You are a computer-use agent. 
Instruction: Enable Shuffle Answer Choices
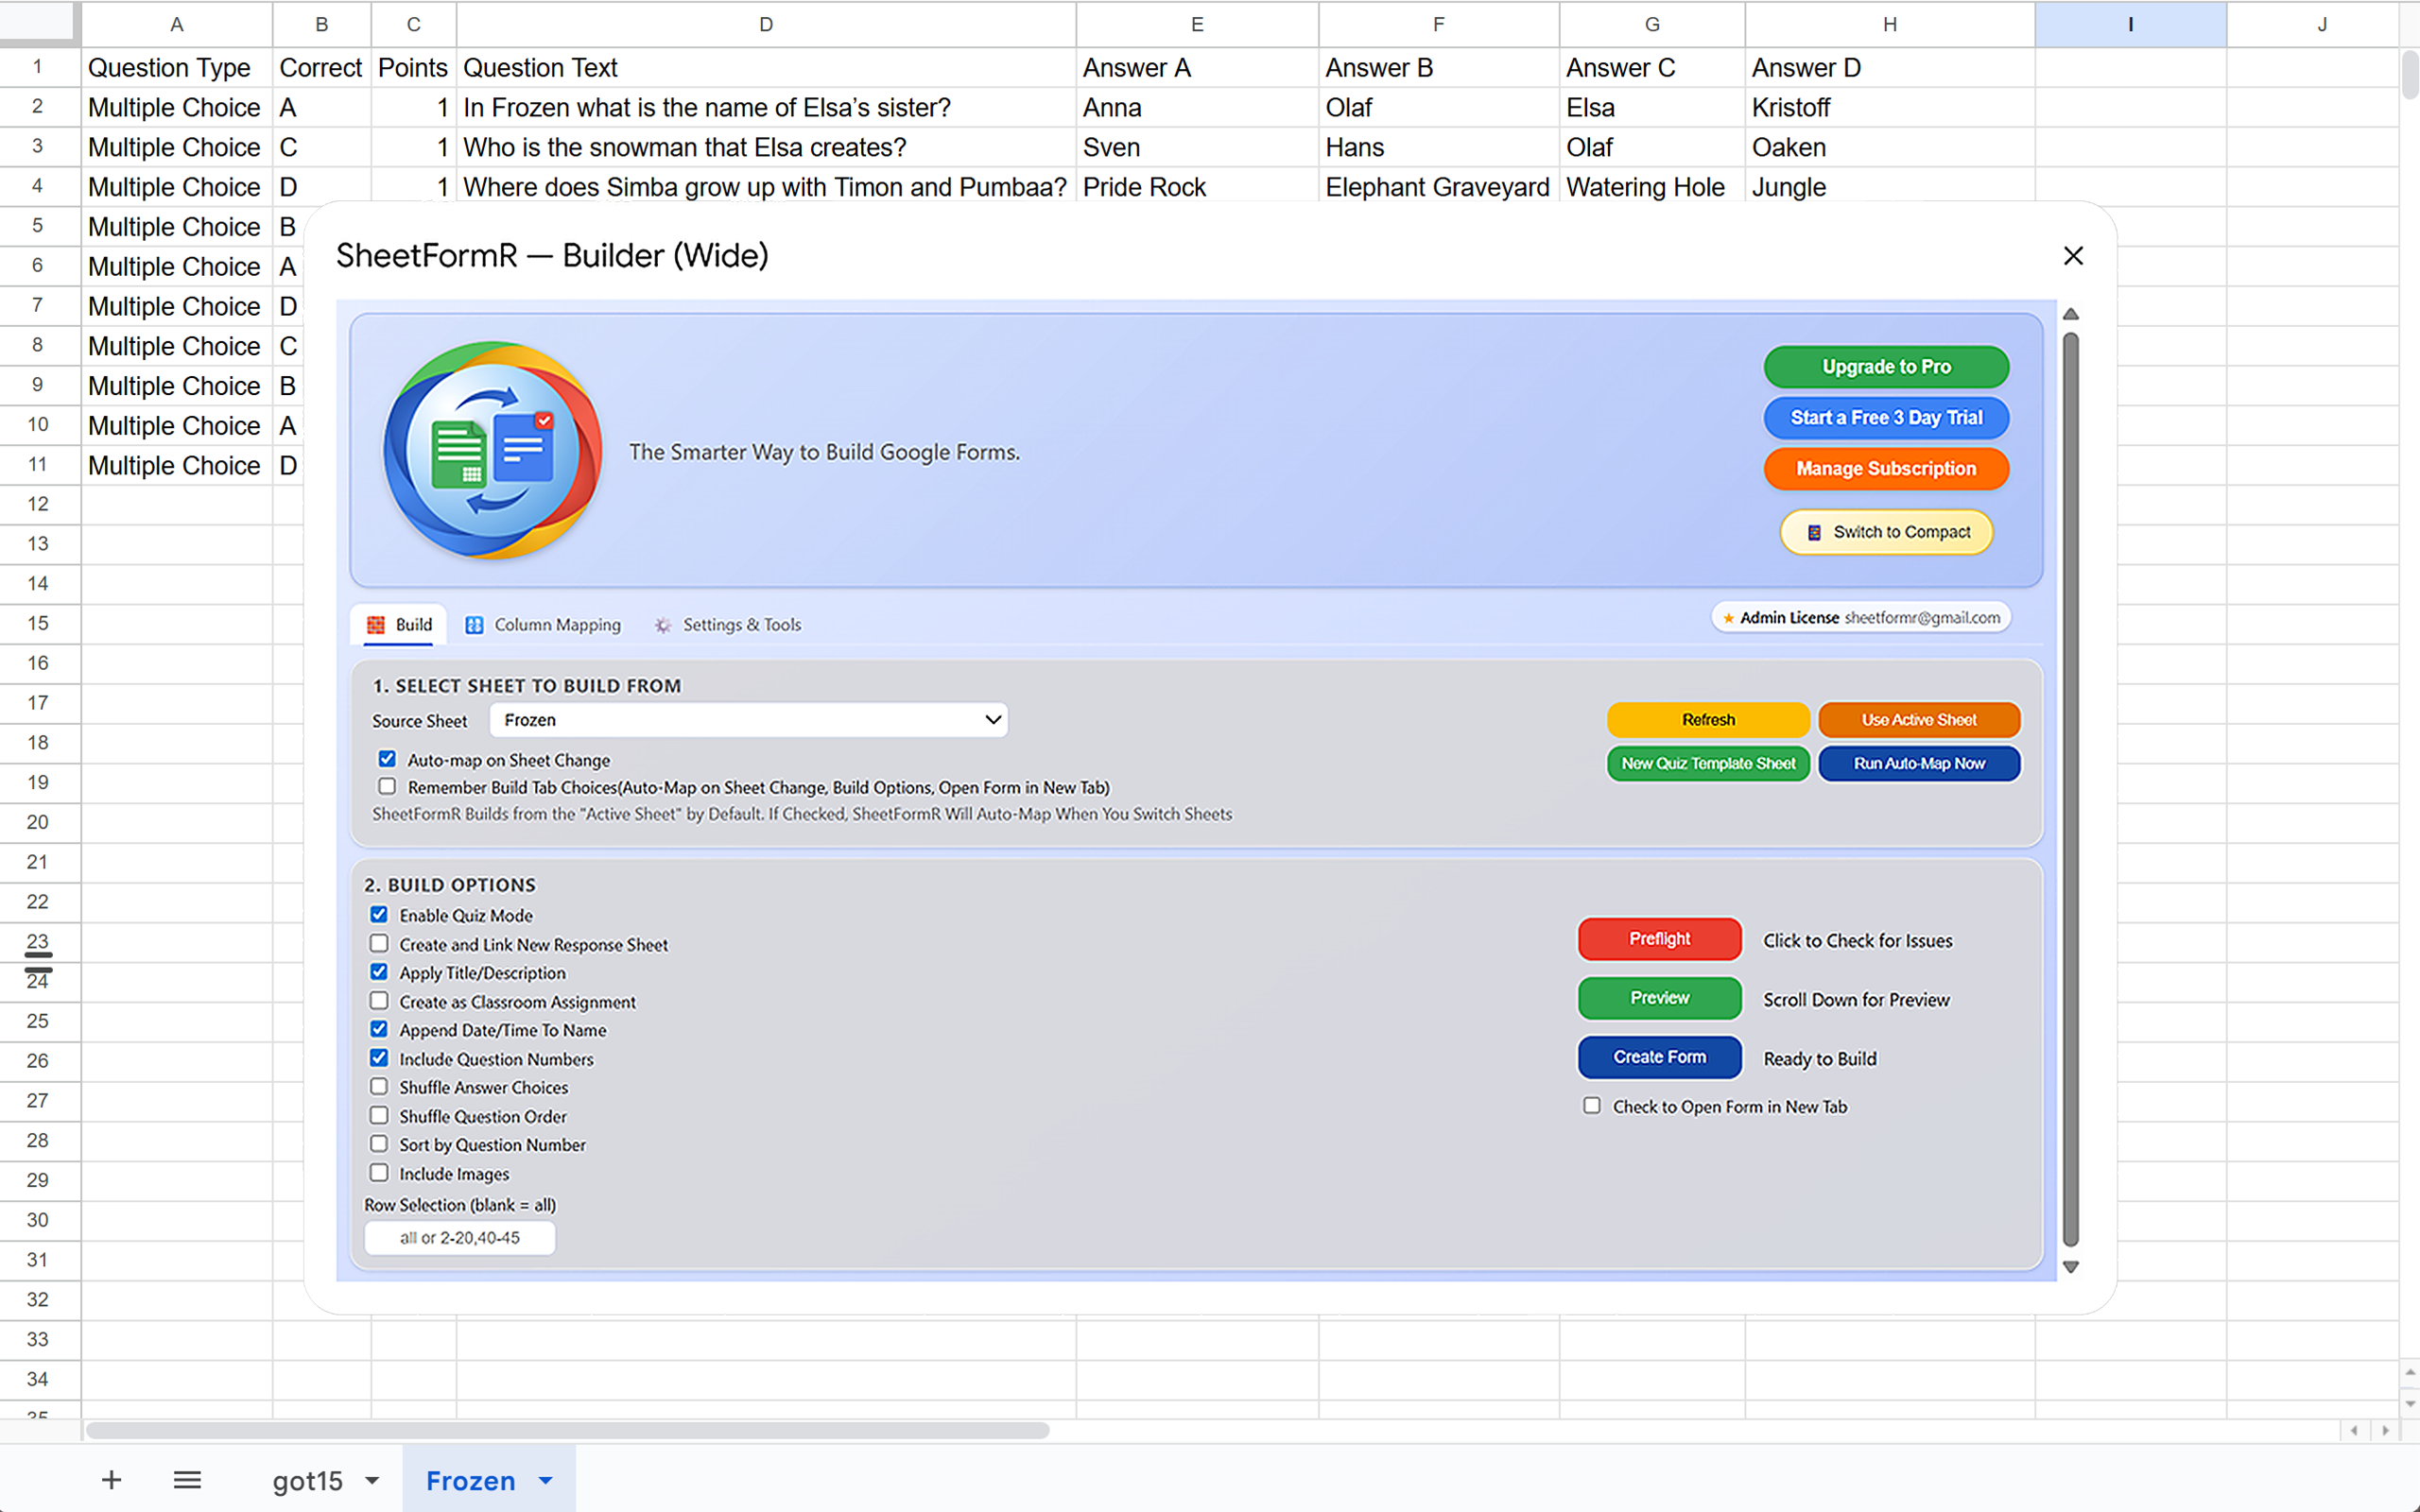[379, 1086]
